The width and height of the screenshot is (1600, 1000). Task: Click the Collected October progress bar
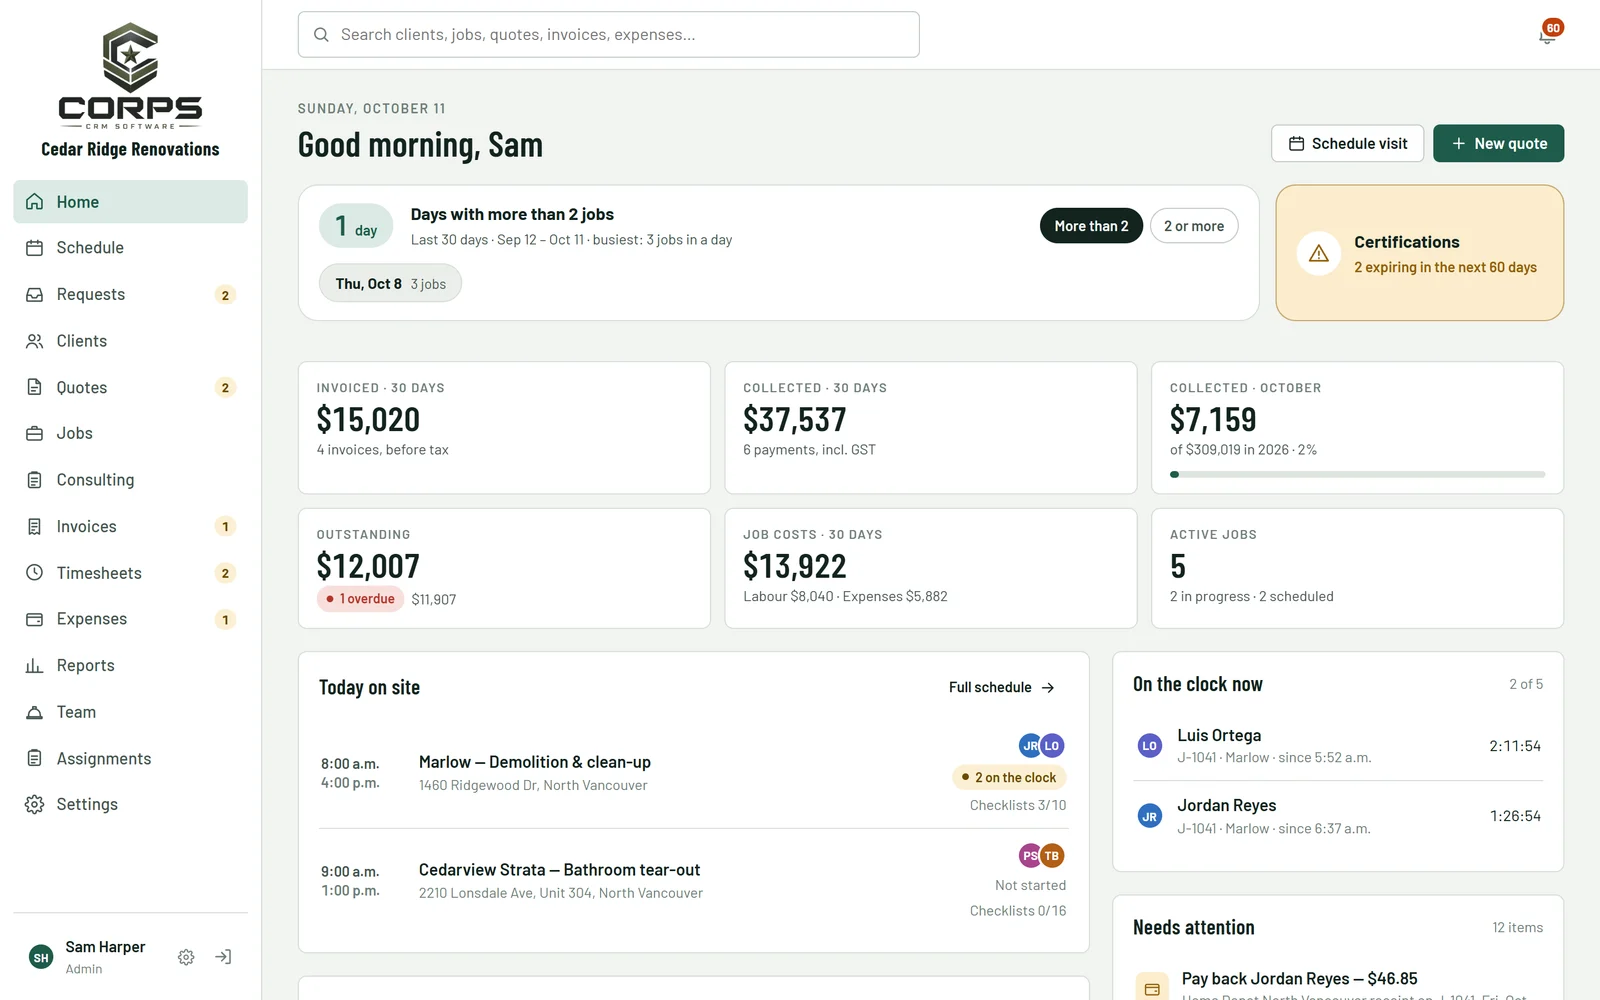[1357, 474]
